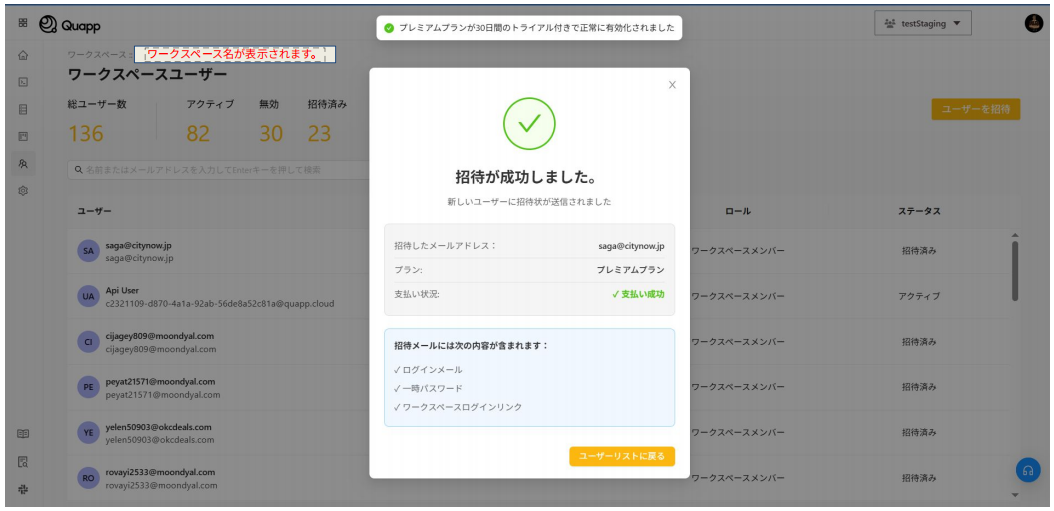The image size is (1054, 511).
Task: Open the documentation book icon
Action: point(23,434)
